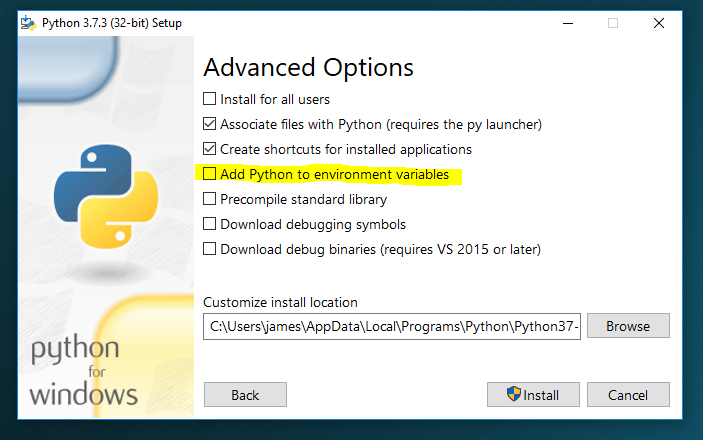Click the install location path field
Screen dimensions: 703x440
click(x=391, y=326)
